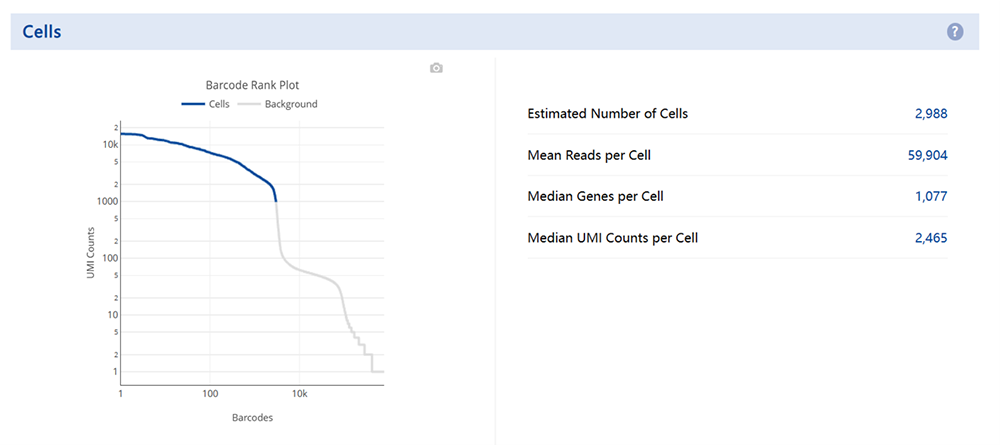Click the Cells section header title

click(42, 32)
